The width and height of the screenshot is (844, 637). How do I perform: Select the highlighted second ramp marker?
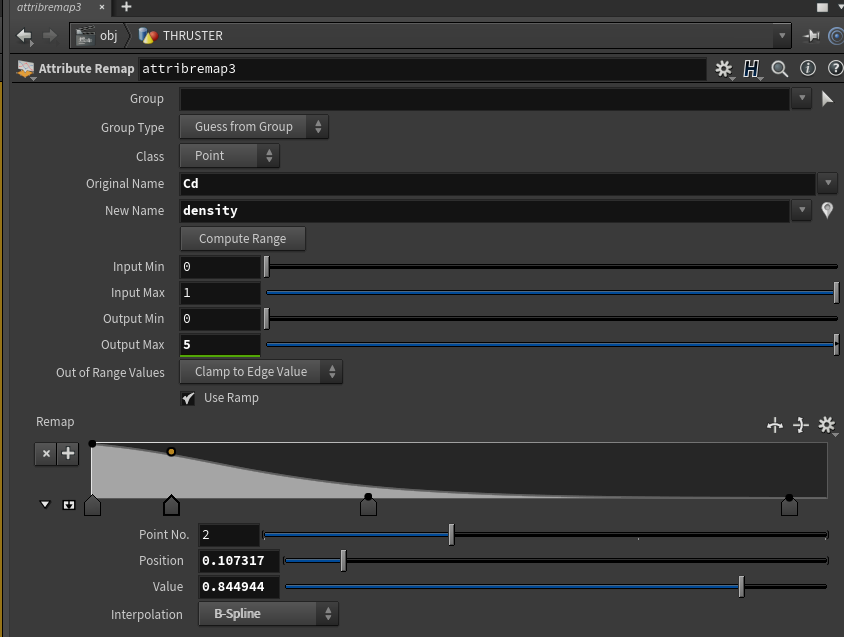point(172,506)
